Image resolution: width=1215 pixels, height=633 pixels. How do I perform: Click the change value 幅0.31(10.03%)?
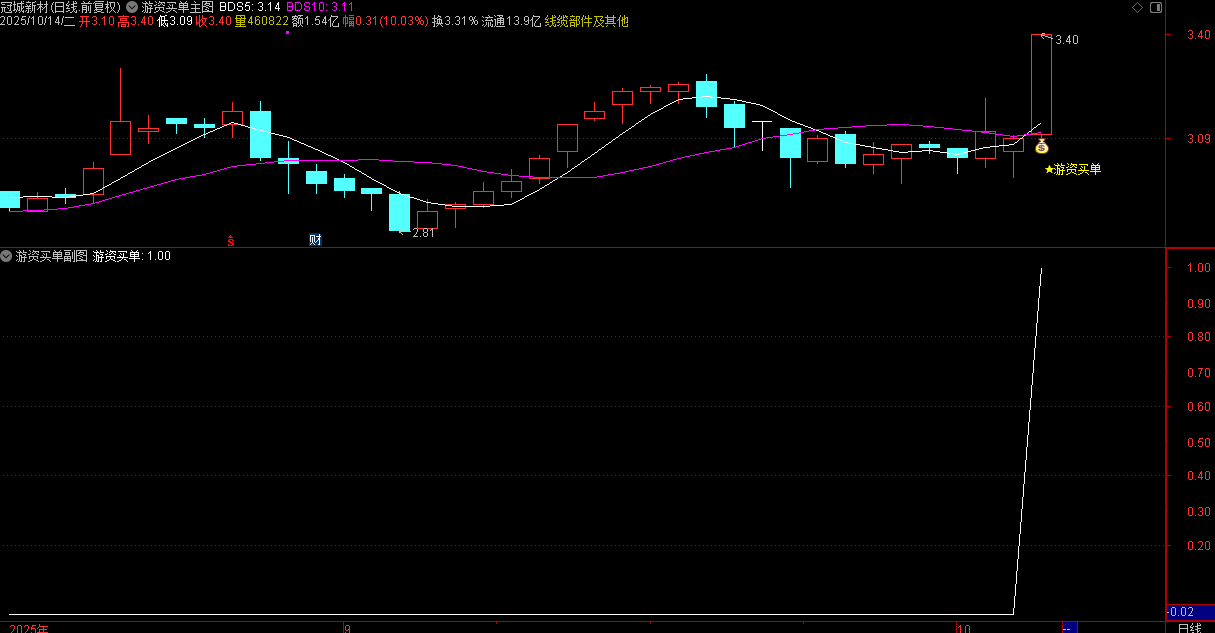point(385,20)
